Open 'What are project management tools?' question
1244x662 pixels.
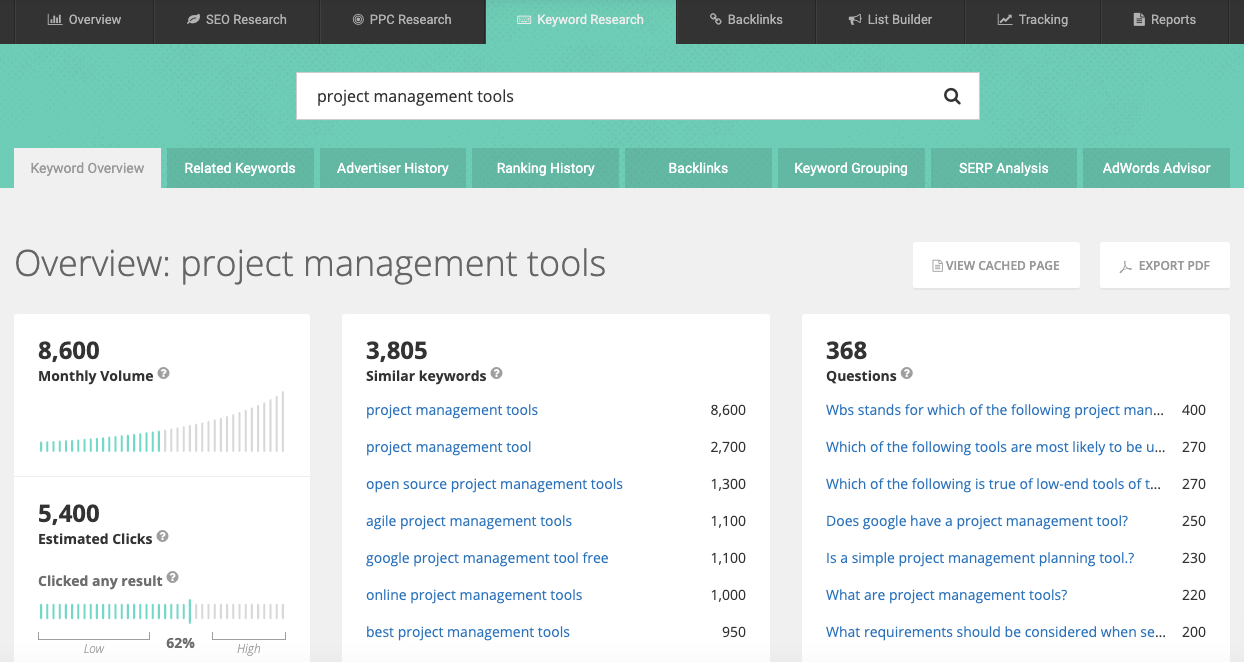947,595
